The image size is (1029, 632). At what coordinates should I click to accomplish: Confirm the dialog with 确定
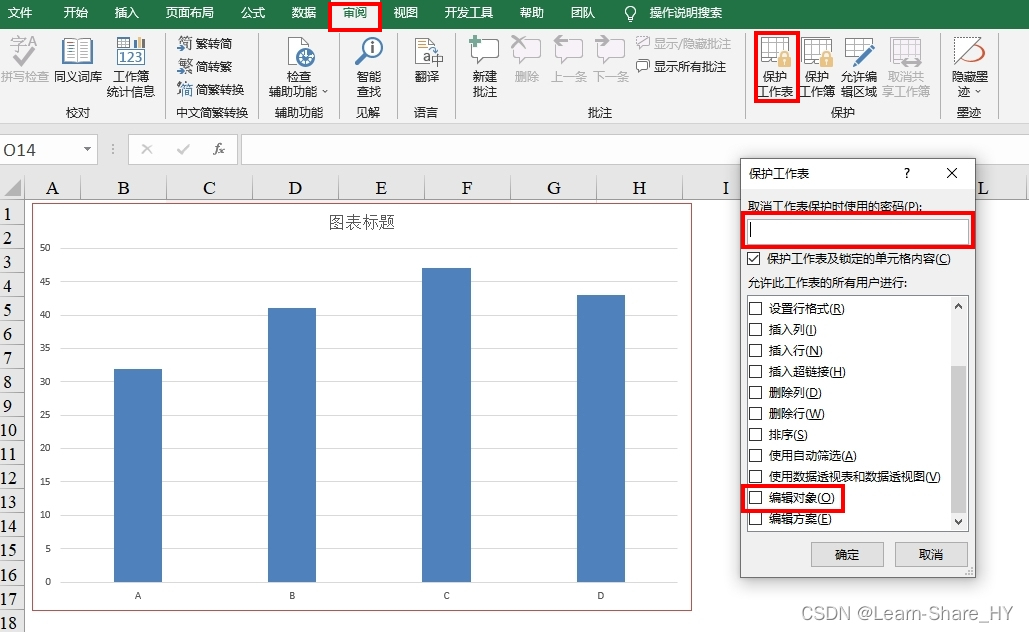(847, 555)
